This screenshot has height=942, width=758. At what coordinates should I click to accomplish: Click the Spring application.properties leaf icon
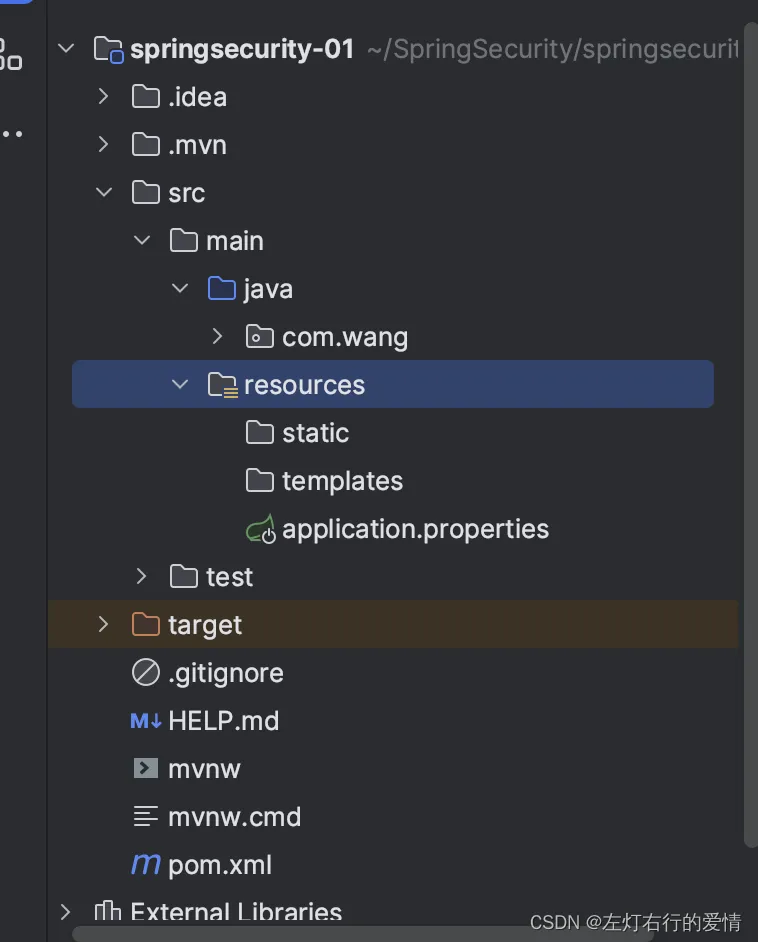tap(261, 529)
